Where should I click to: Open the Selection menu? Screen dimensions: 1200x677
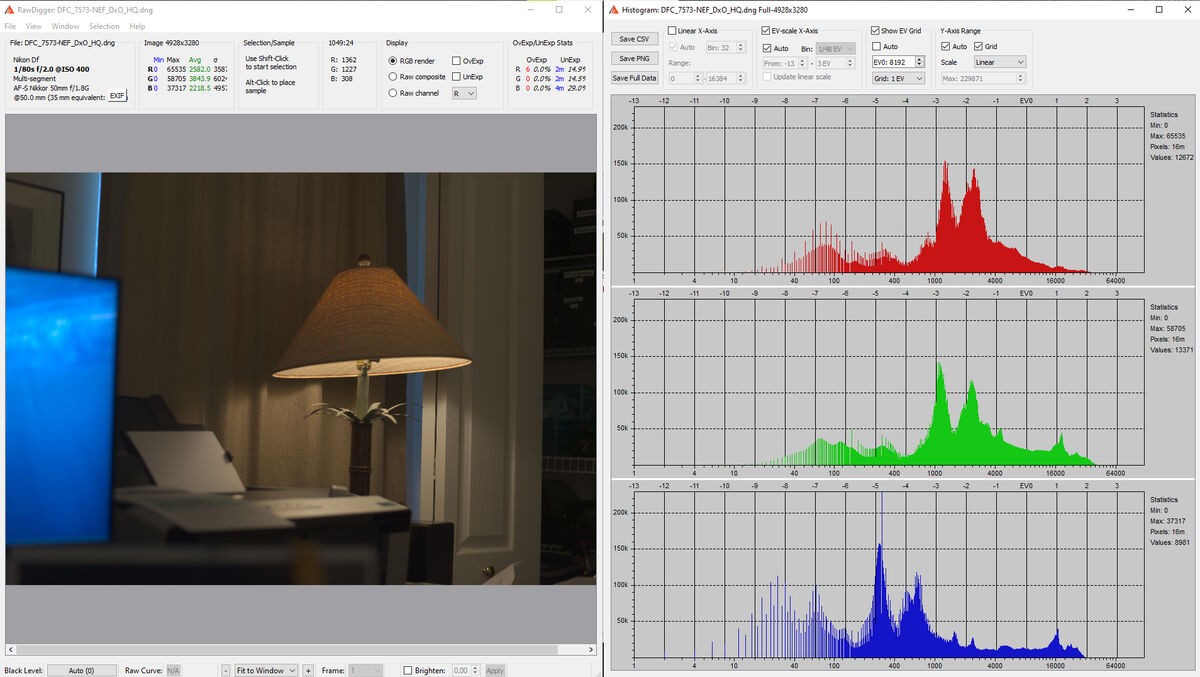click(x=103, y=26)
